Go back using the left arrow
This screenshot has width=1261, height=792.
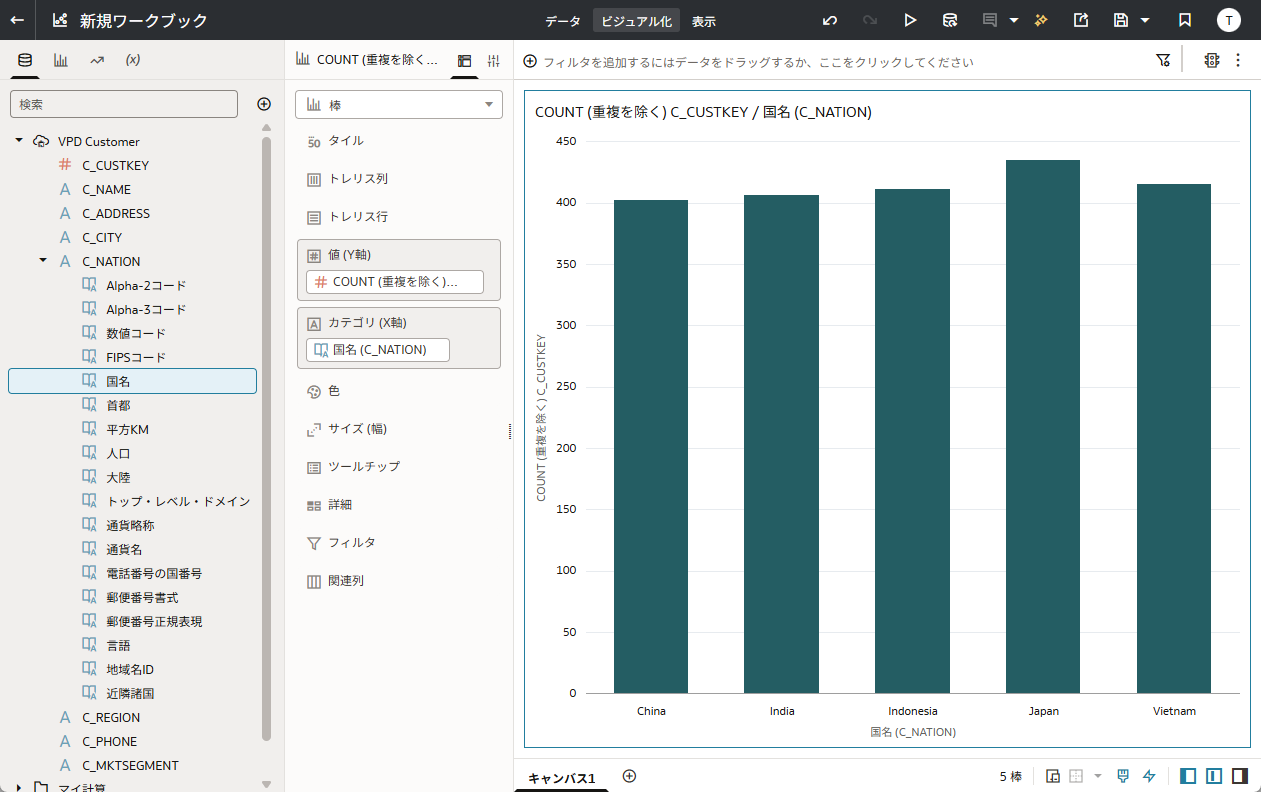(x=17, y=20)
